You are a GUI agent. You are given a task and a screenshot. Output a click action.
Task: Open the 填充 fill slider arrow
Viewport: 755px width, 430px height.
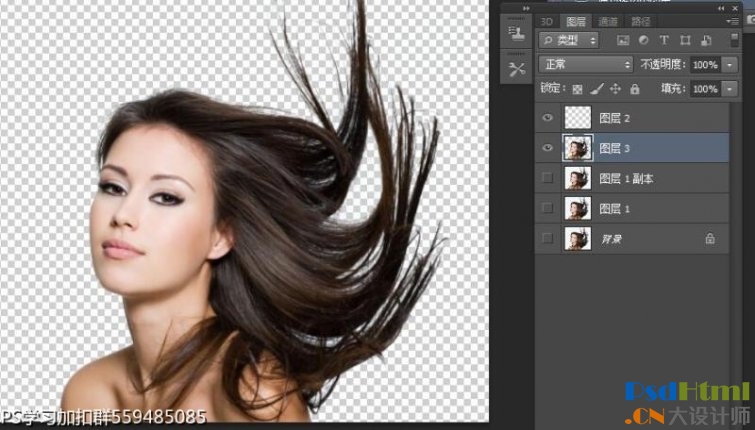coord(730,89)
